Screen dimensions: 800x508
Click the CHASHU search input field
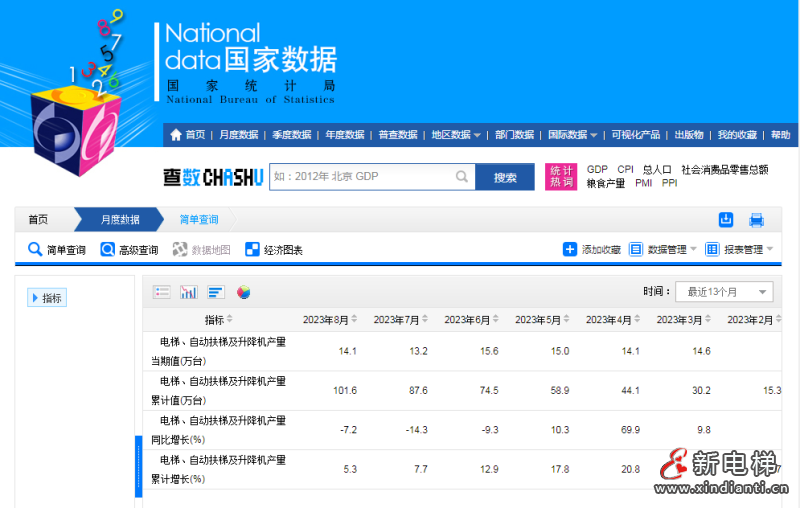[x=360, y=177]
